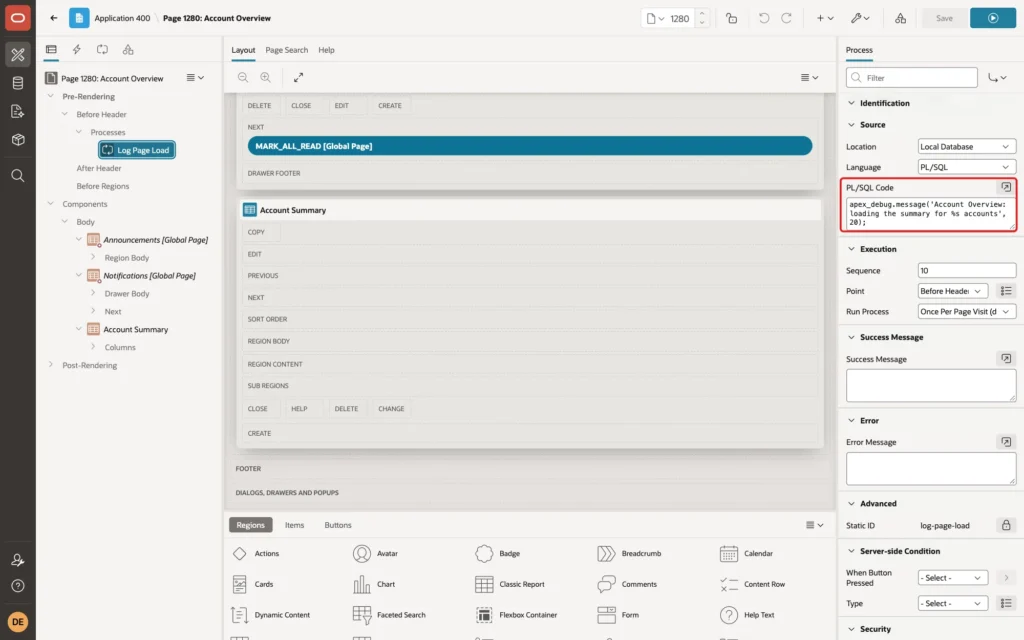This screenshot has height=640, width=1024.
Task: Open the Shared Components toolbar icon
Action: (900, 18)
